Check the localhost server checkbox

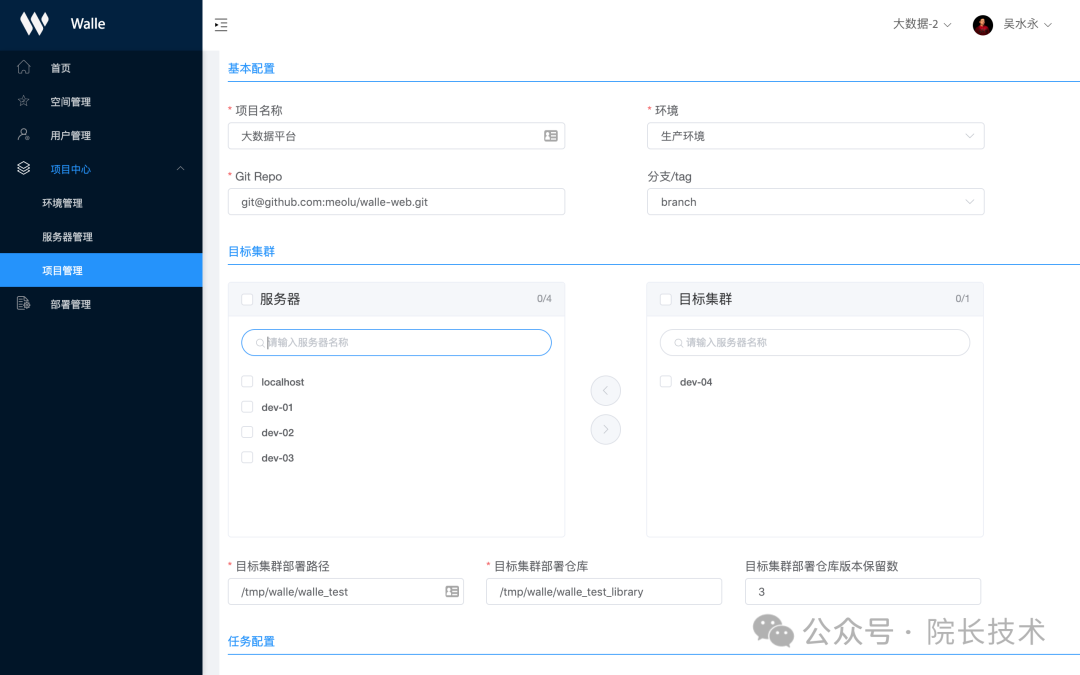point(247,382)
